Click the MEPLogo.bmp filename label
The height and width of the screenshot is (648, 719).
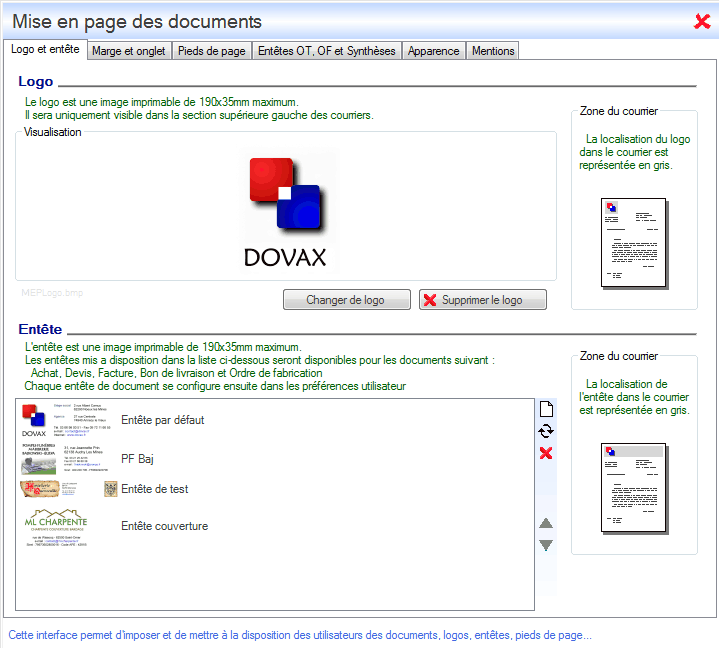pyautogui.click(x=52, y=293)
